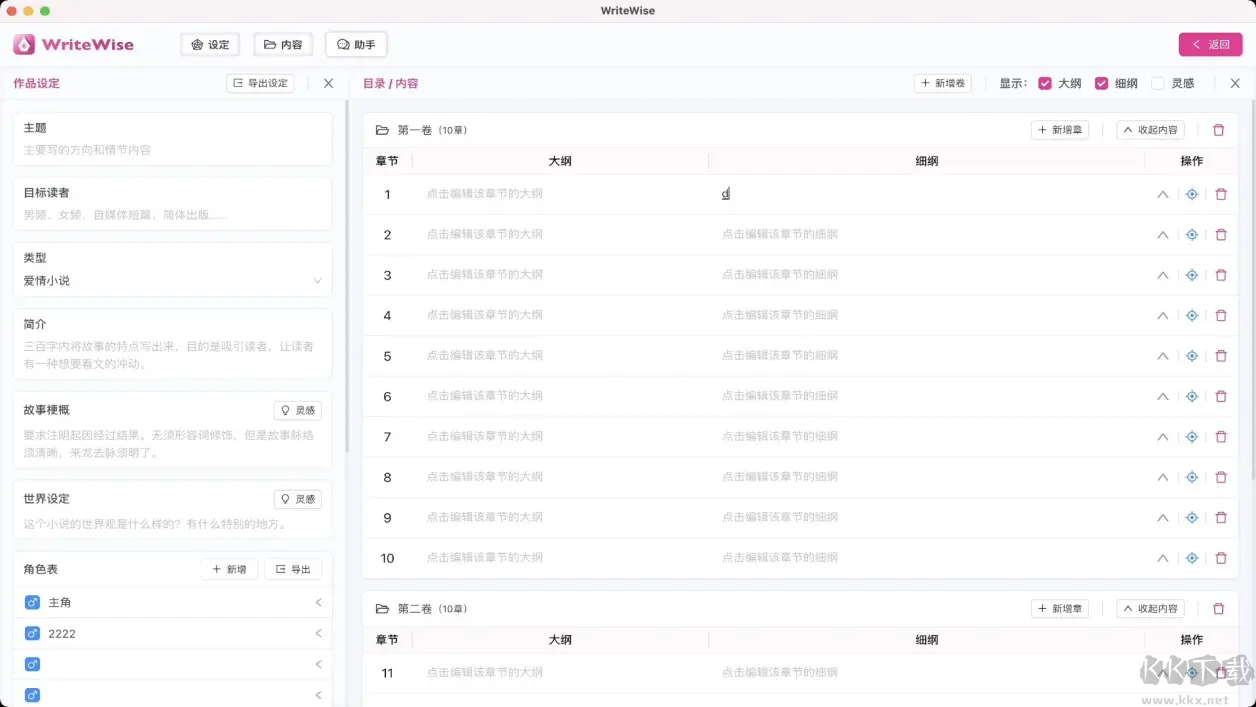This screenshot has width=1256, height=707.
Task: Uncheck the 大纲 display checkbox
Action: click(x=1045, y=84)
